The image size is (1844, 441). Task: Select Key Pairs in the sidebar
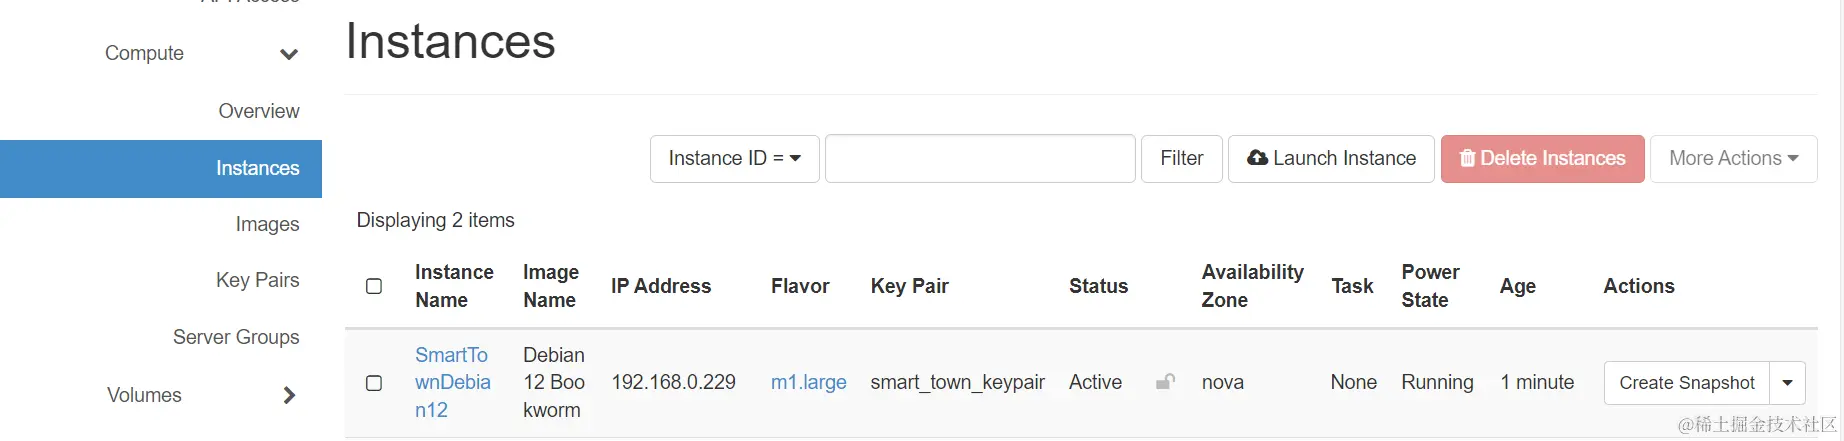[257, 280]
